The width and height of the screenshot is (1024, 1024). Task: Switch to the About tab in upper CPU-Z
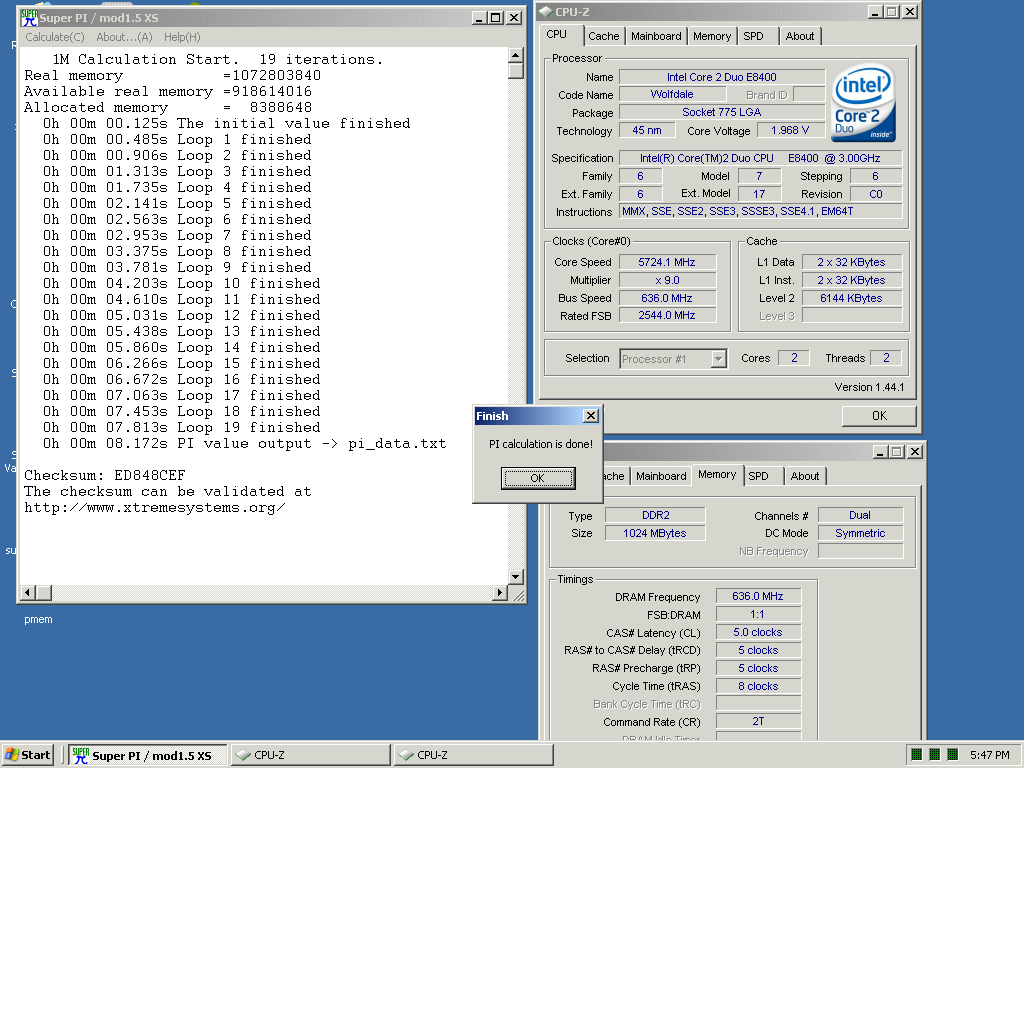point(800,37)
